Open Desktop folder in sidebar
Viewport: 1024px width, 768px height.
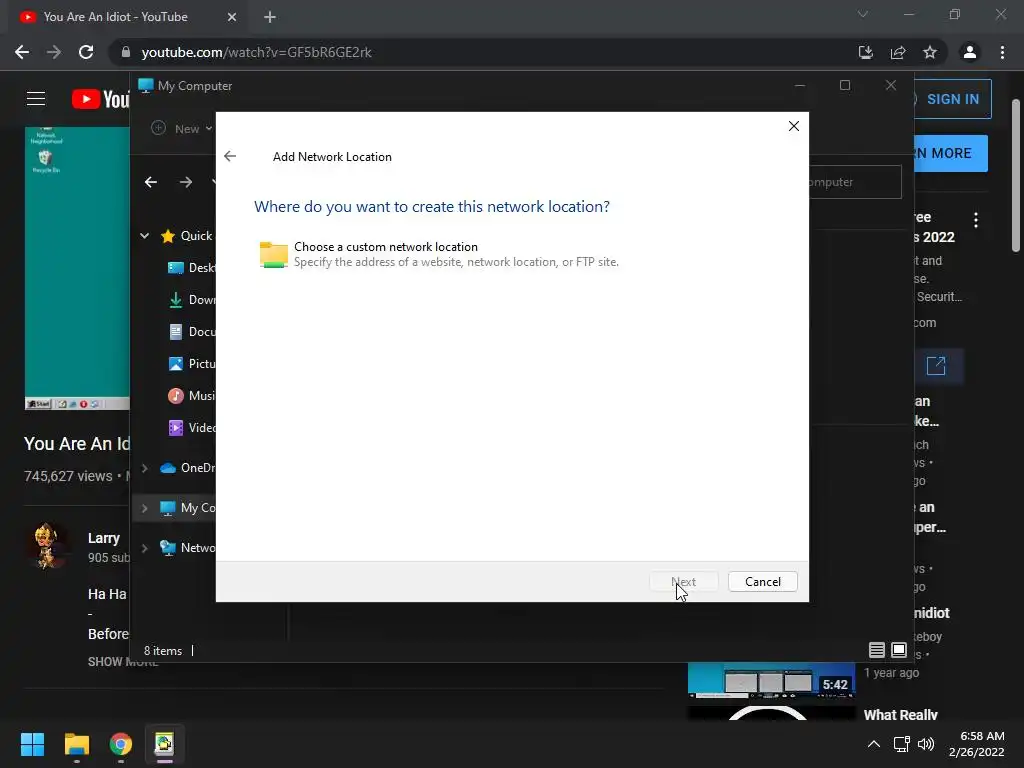point(192,268)
